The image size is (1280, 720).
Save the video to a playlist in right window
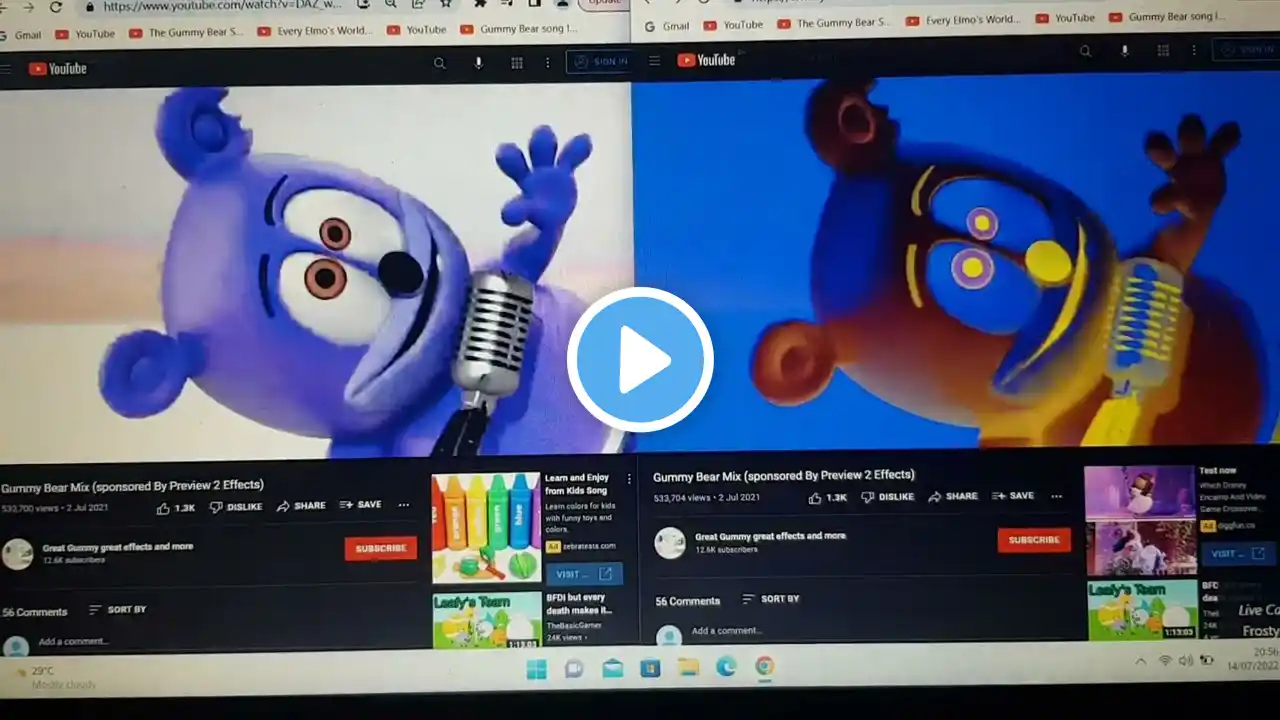(1013, 496)
